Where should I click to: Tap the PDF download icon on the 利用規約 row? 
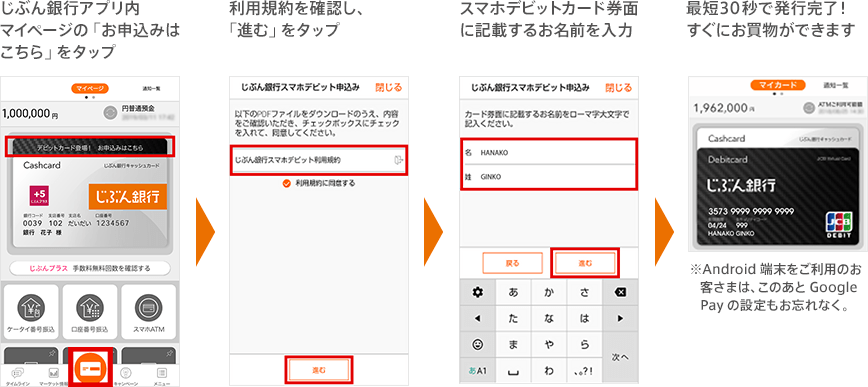pyautogui.click(x=398, y=160)
